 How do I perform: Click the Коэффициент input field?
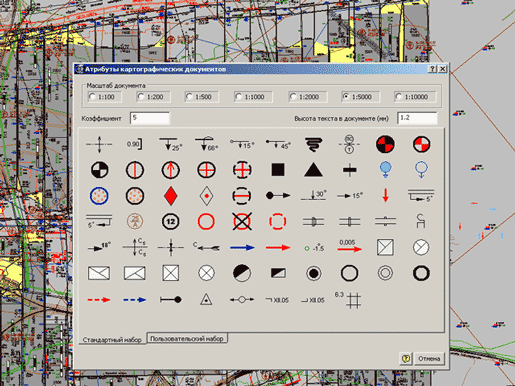(150, 118)
